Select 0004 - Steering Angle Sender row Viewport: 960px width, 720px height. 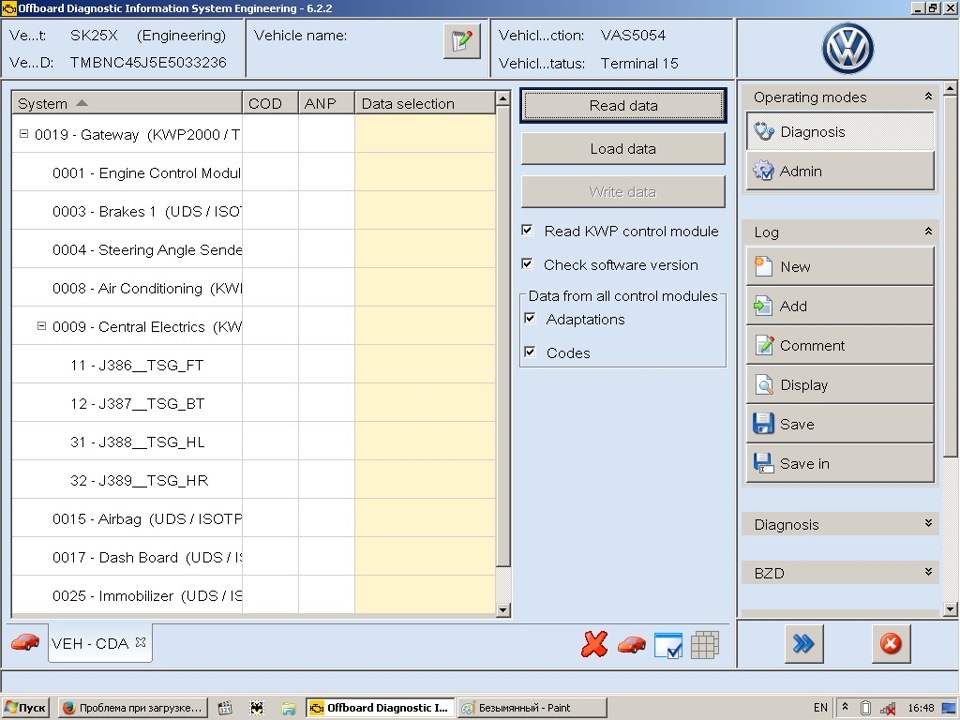pyautogui.click(x=253, y=250)
